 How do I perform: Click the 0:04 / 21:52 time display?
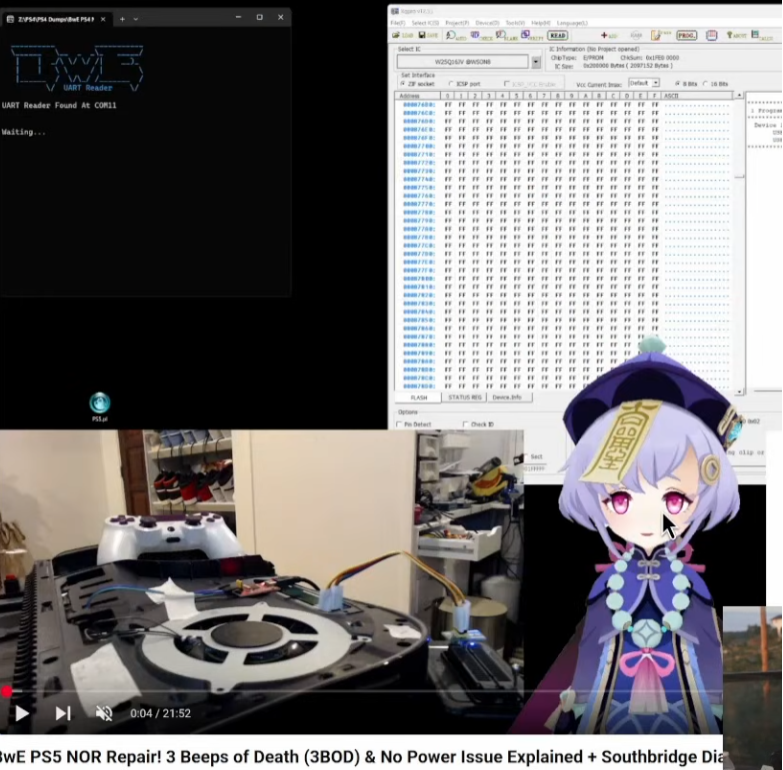click(x=160, y=714)
